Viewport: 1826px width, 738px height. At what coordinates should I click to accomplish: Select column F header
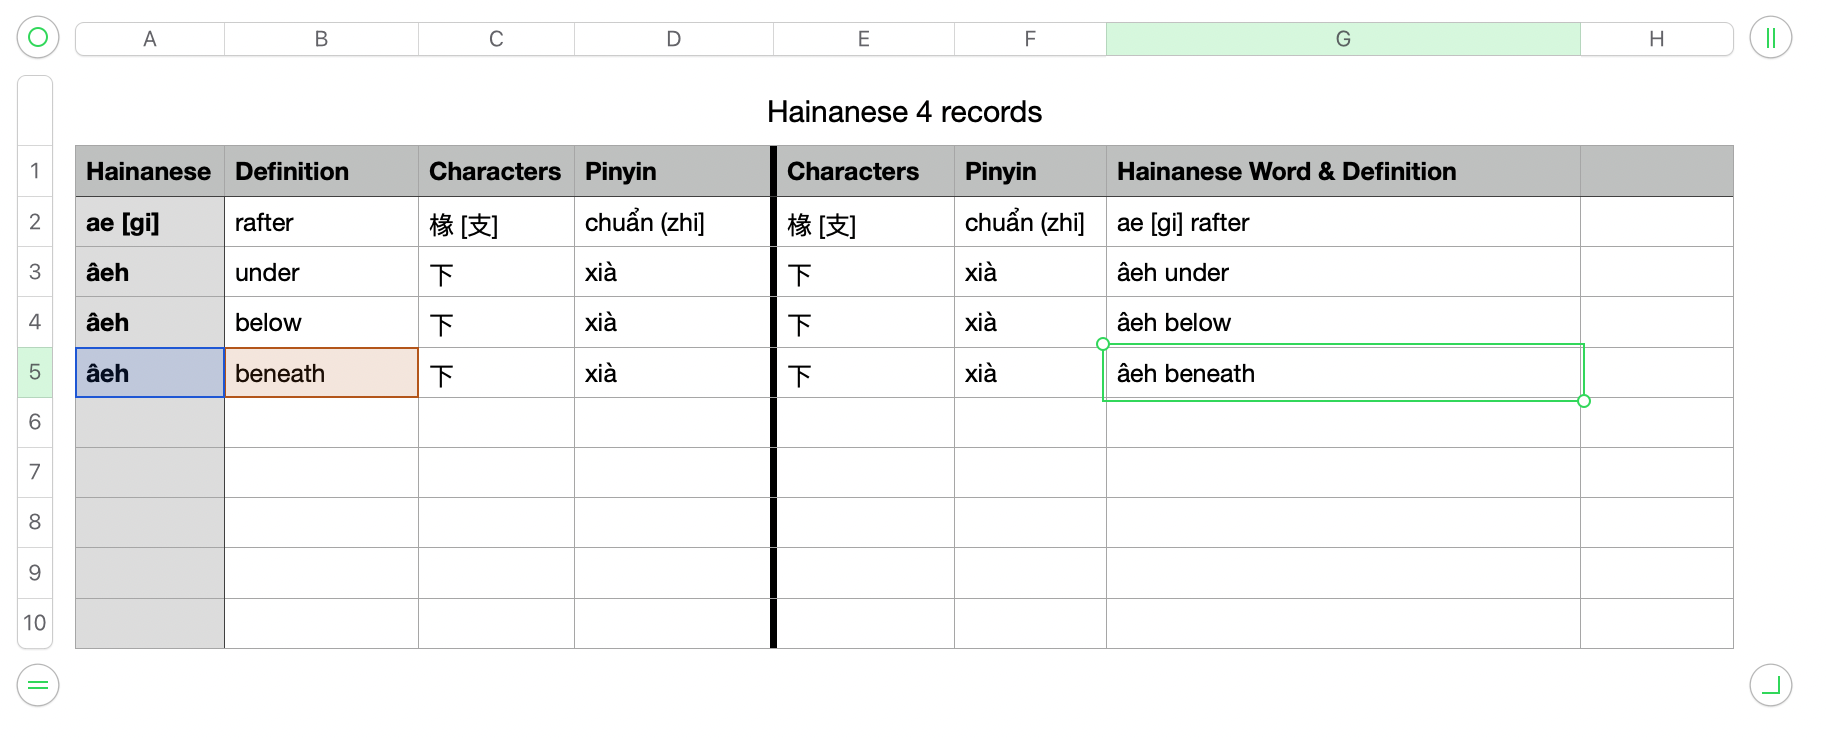pos(1030,39)
